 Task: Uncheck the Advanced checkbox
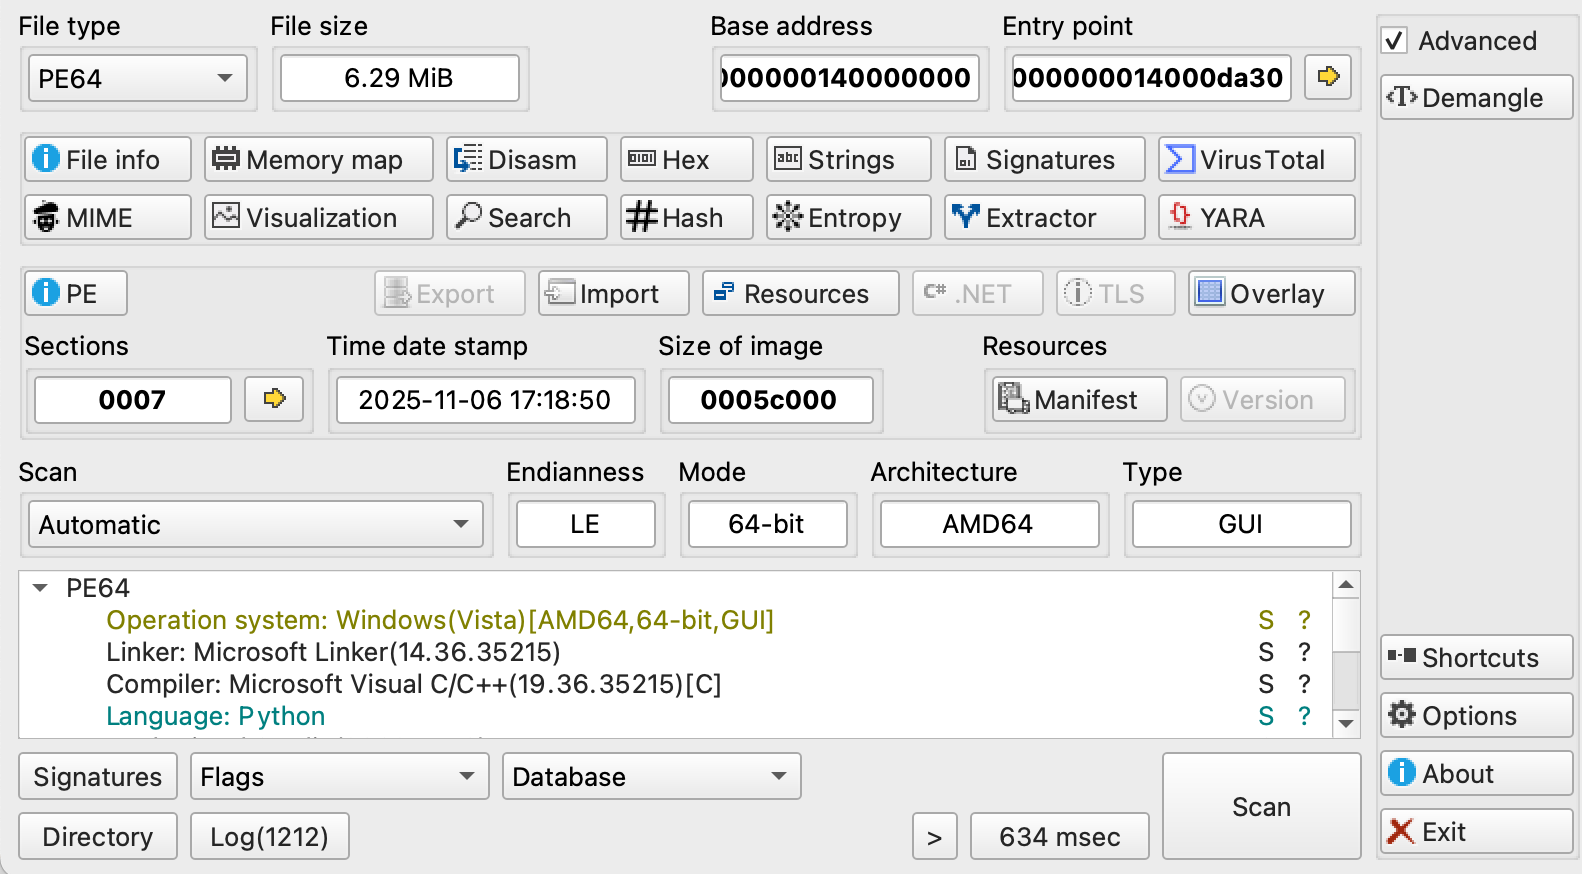[1394, 41]
